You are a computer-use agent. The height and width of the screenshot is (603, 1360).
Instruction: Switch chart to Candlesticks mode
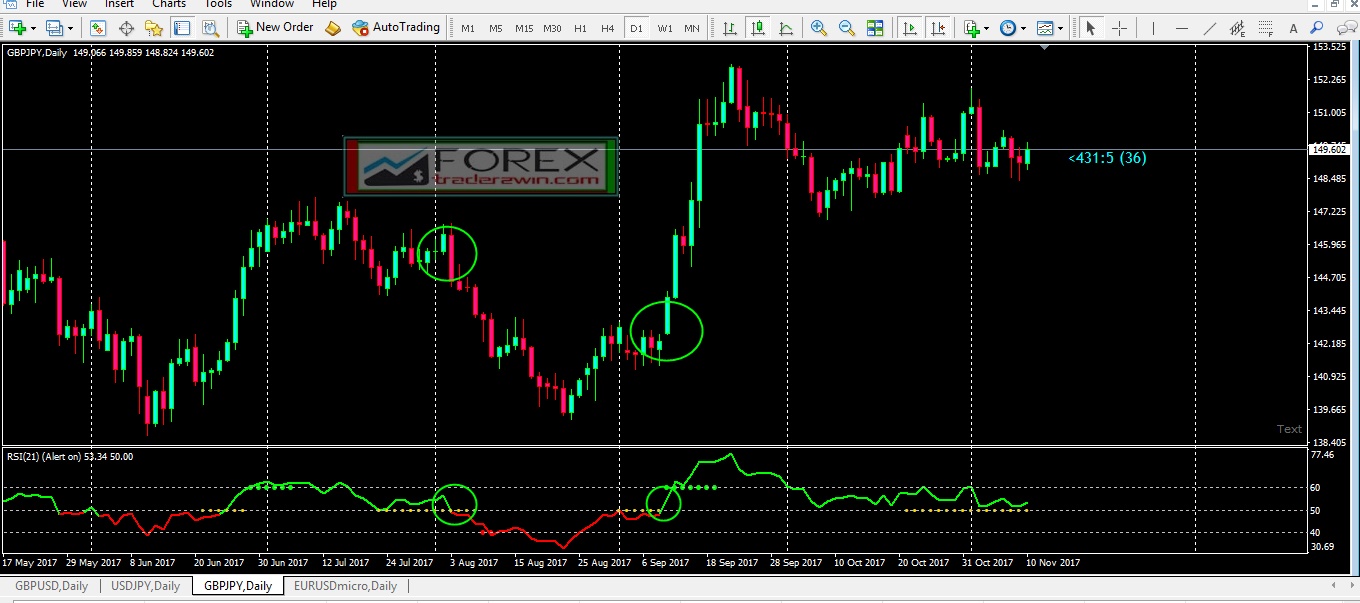758,28
